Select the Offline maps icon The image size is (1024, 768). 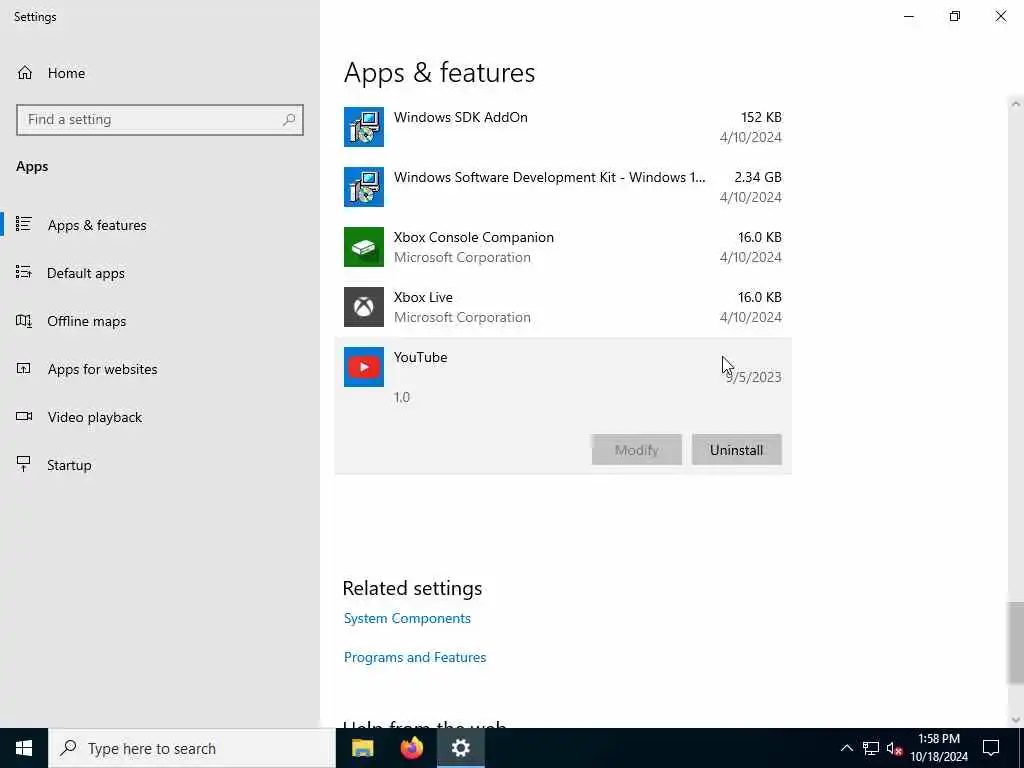[24, 321]
